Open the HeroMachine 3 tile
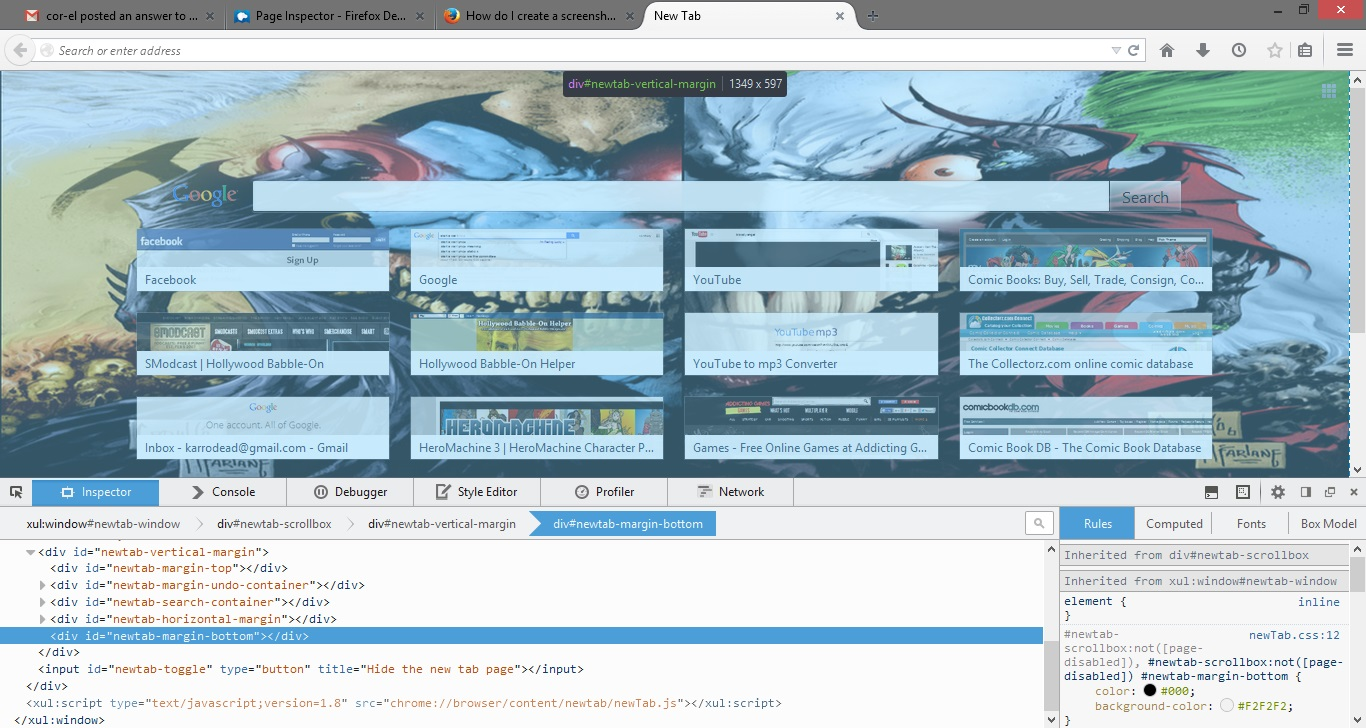The width and height of the screenshot is (1366, 728). [x=537, y=428]
